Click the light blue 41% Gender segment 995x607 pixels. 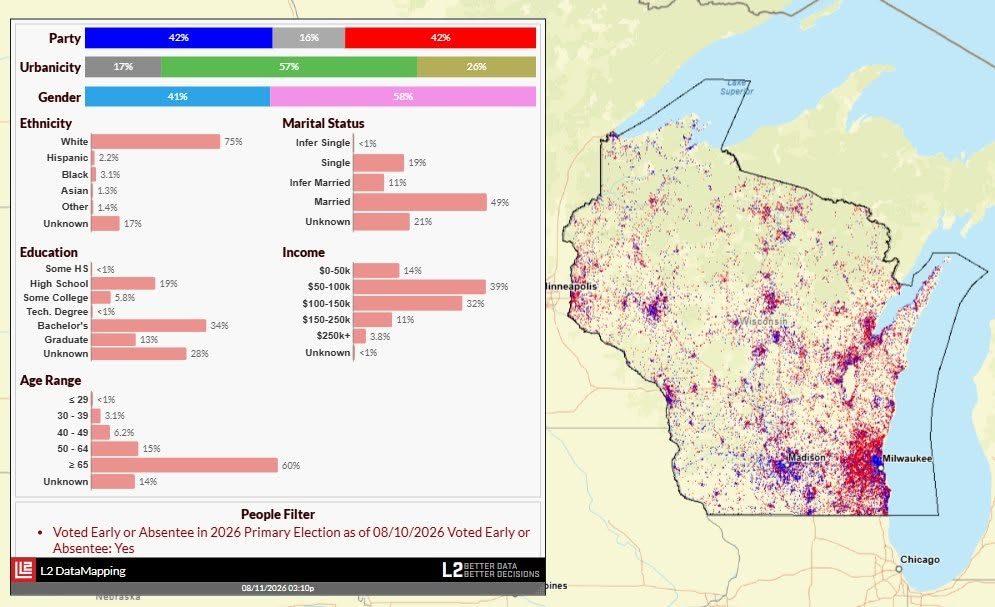tap(178, 96)
